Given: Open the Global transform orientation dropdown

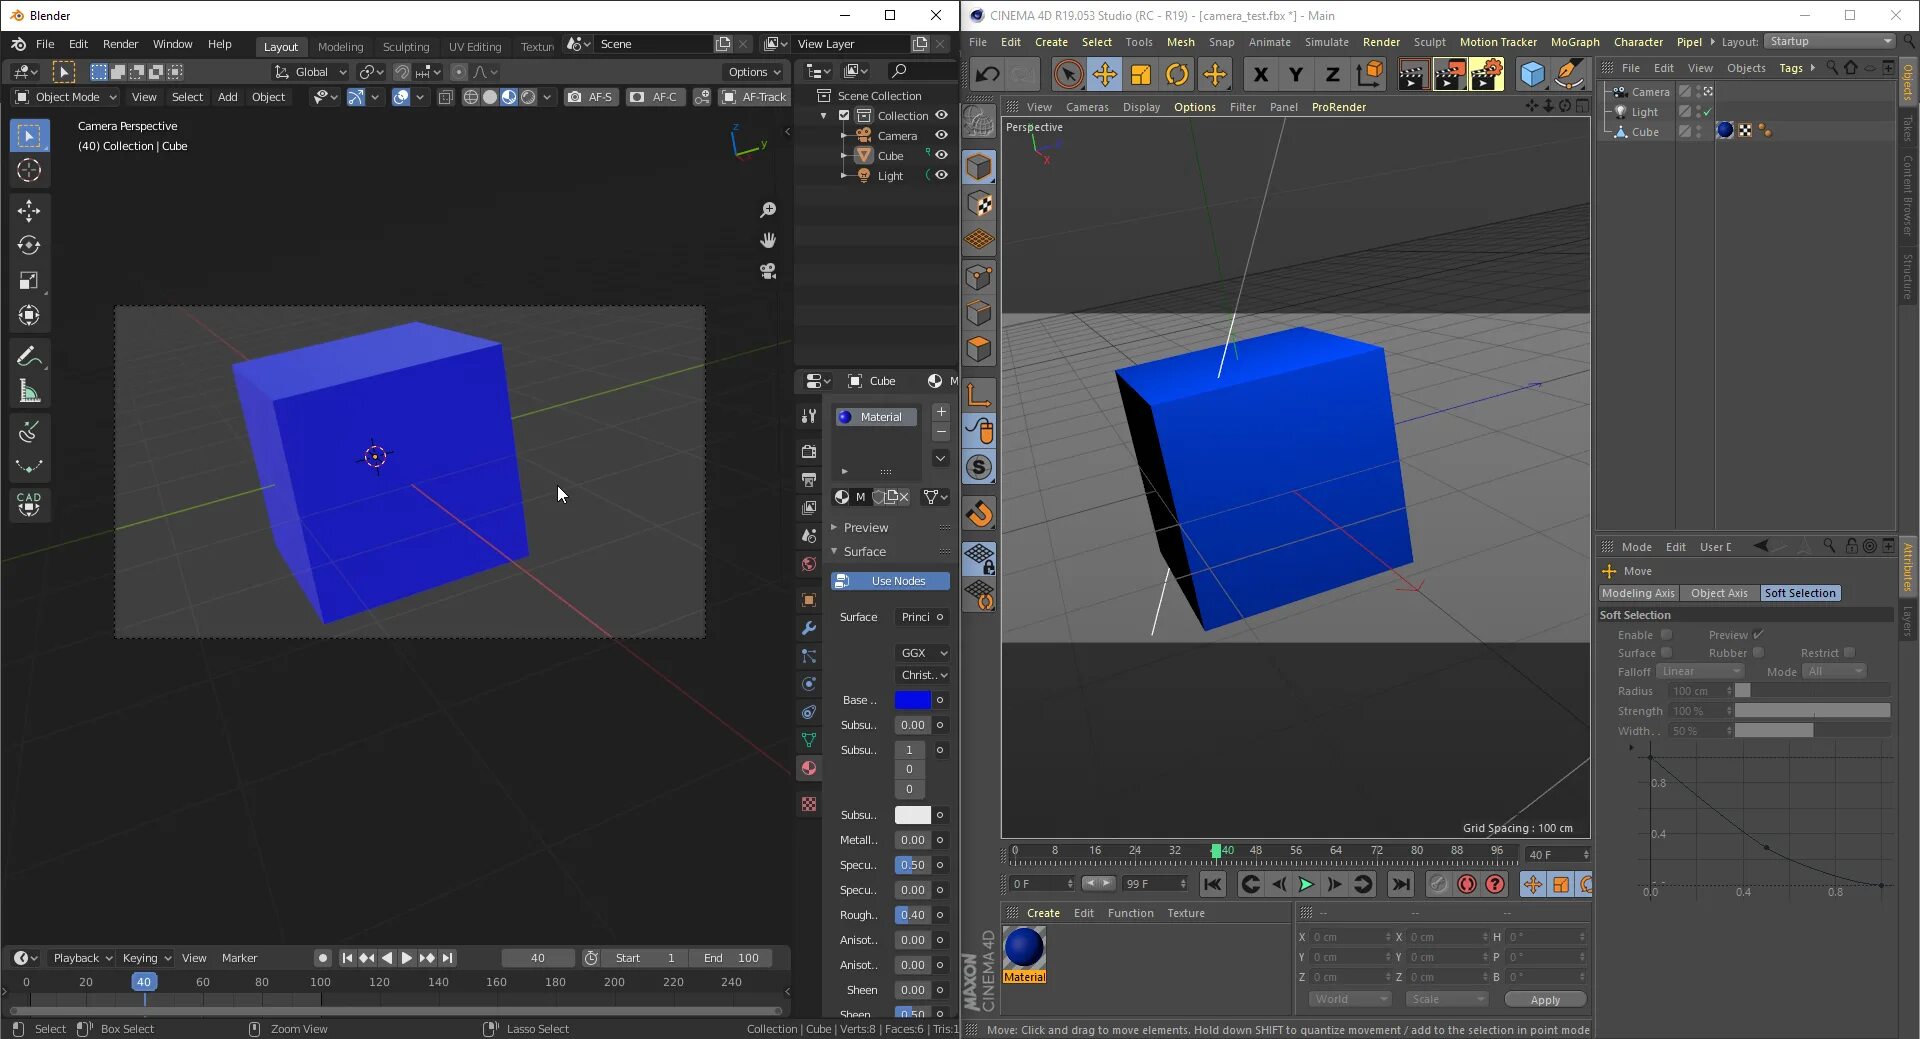Looking at the screenshot, I should coord(310,72).
